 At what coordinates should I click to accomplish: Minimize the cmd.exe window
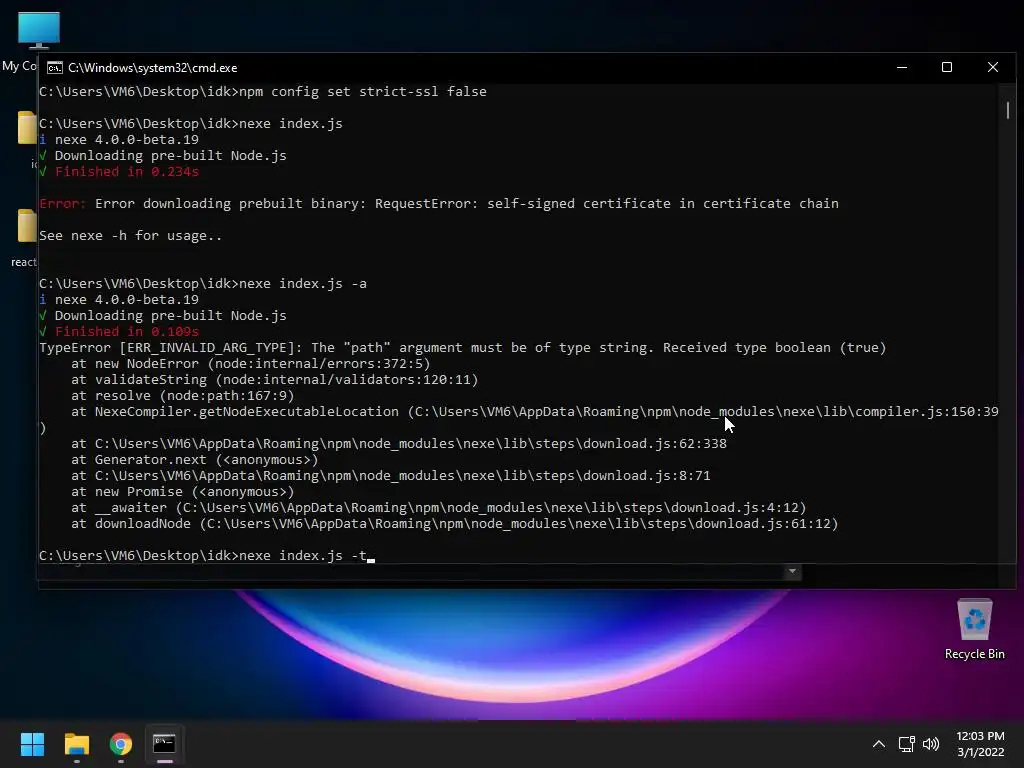[x=902, y=67]
